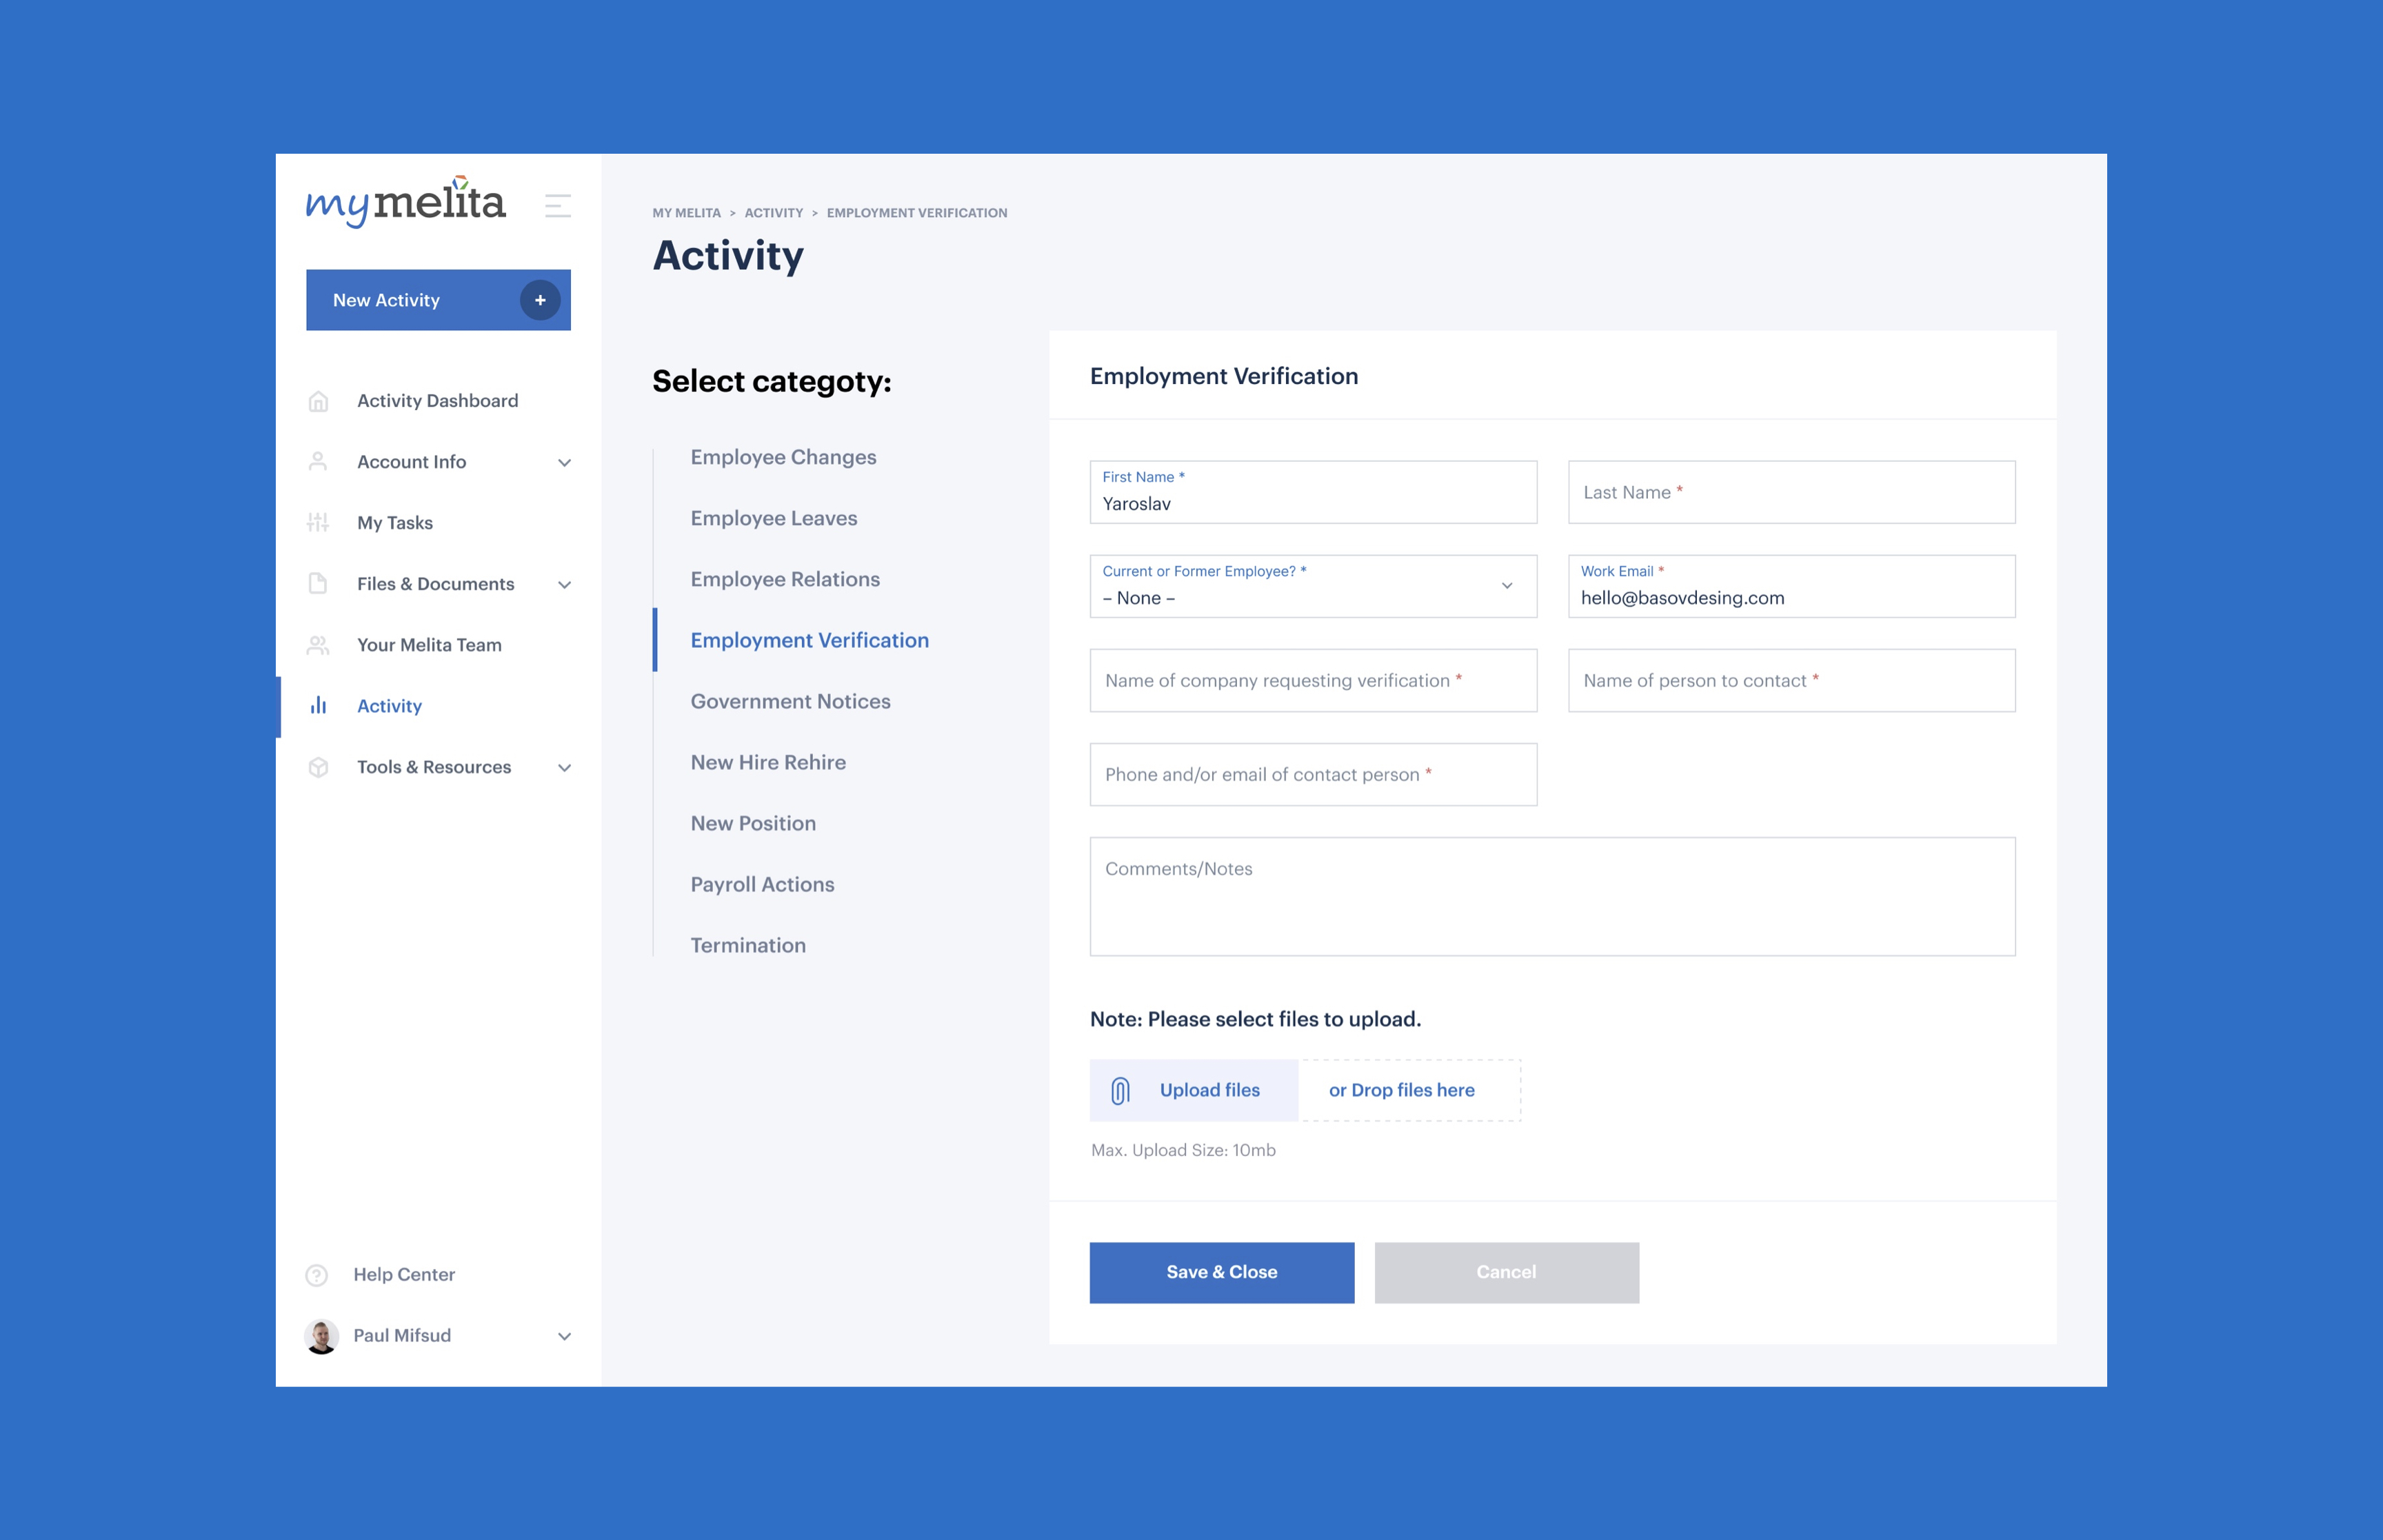This screenshot has height=1540, width=2383.
Task: Select the Government Notices category
Action: (790, 701)
